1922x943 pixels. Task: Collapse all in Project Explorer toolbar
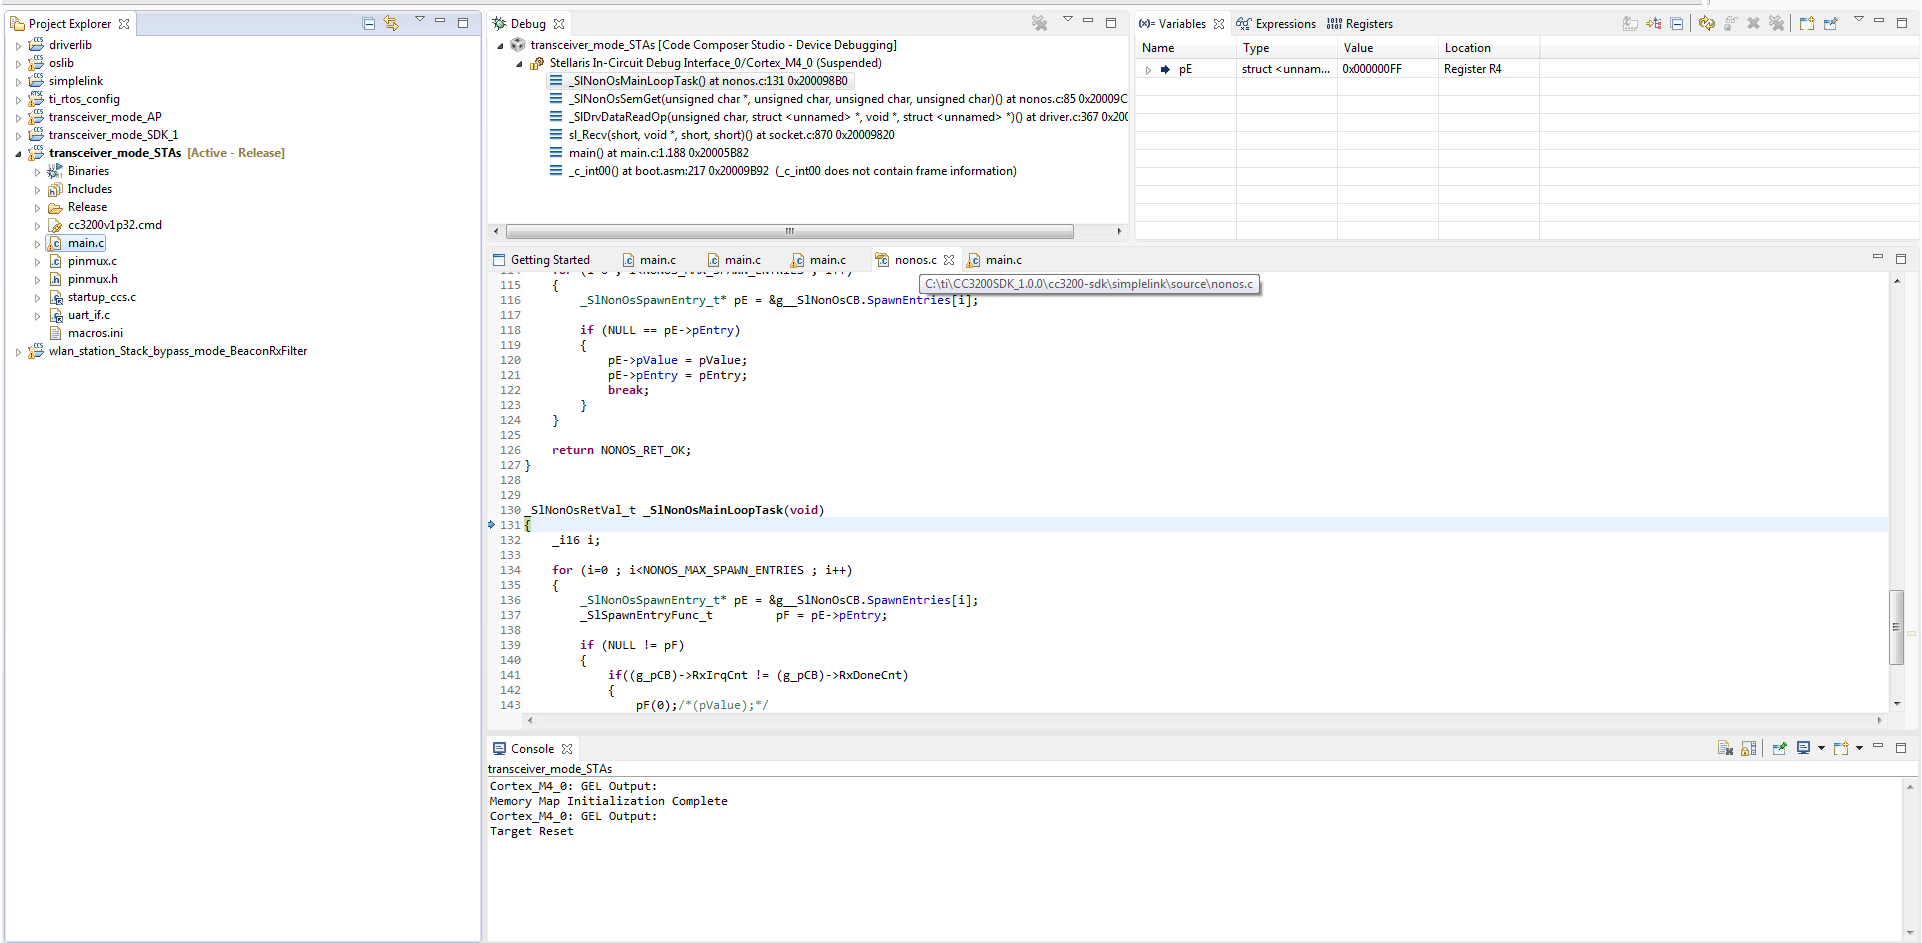point(368,23)
